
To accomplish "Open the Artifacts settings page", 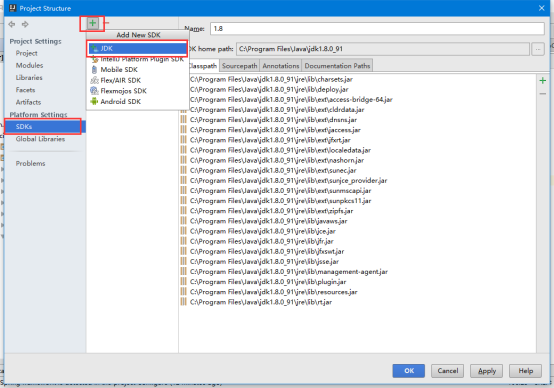I will point(28,102).
